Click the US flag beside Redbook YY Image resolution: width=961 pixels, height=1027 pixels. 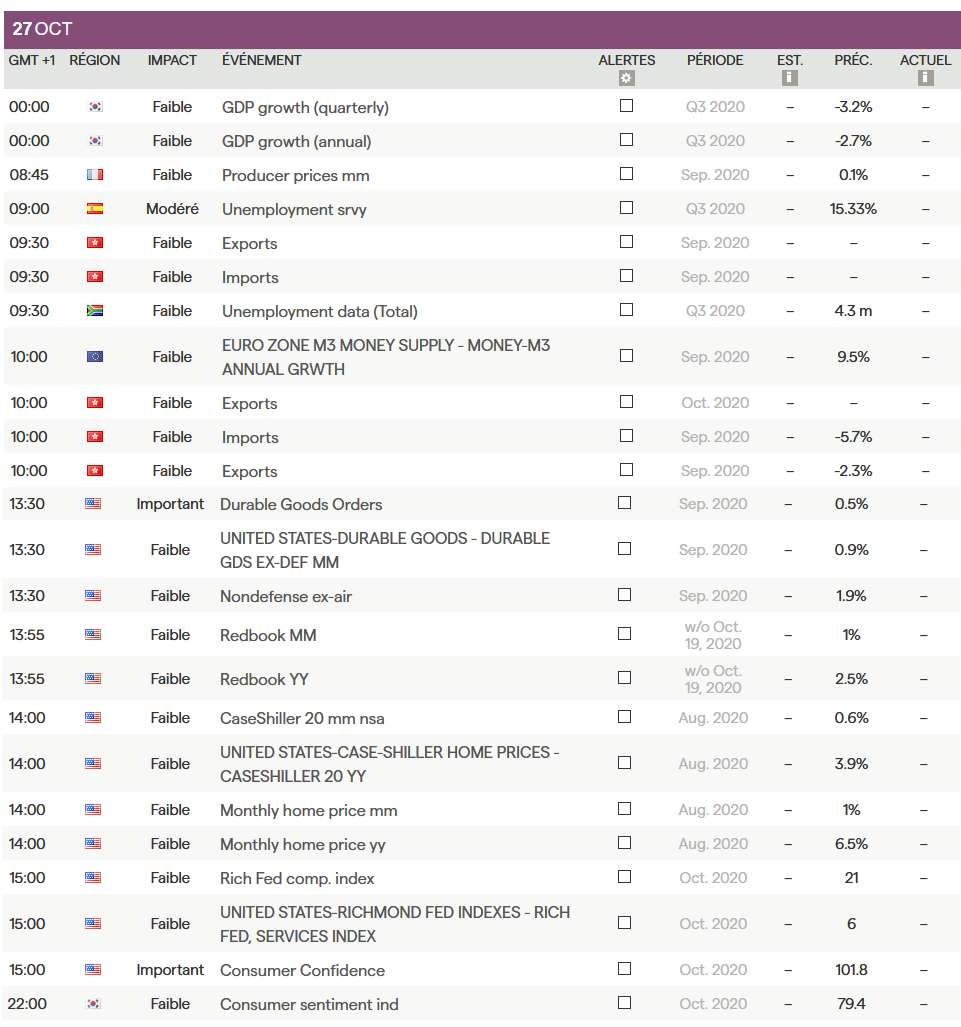pyautogui.click(x=93, y=679)
